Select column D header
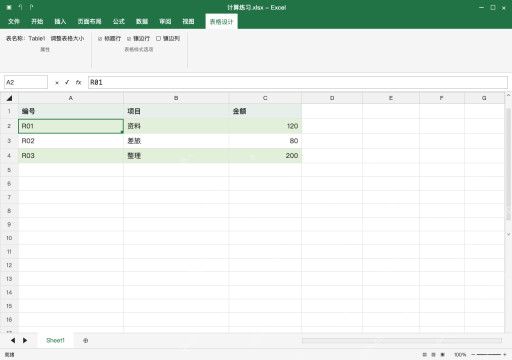This screenshot has width=512, height=360. 332,98
